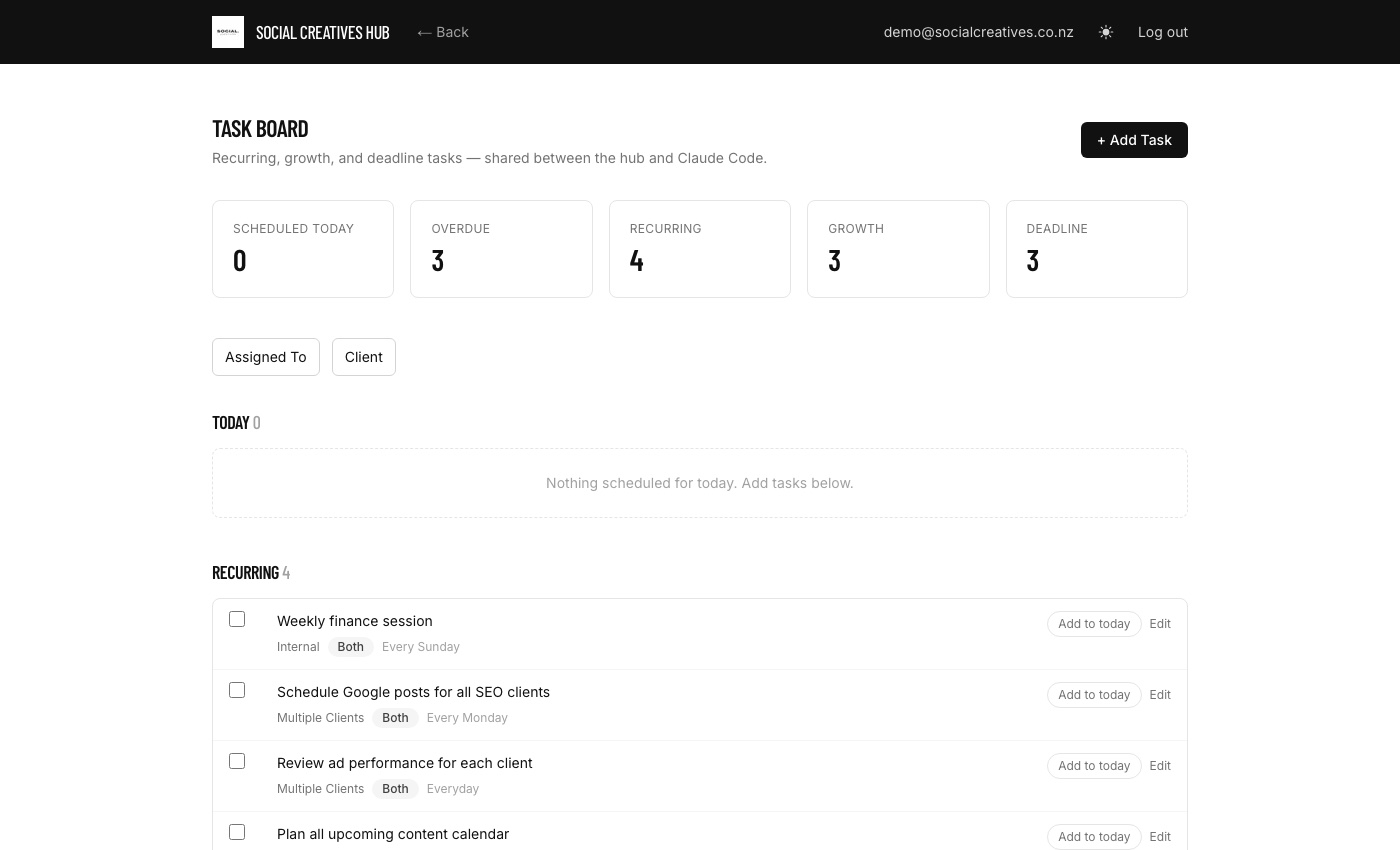Mark Review ad performance task as done
The image size is (1400, 850).
click(x=237, y=761)
